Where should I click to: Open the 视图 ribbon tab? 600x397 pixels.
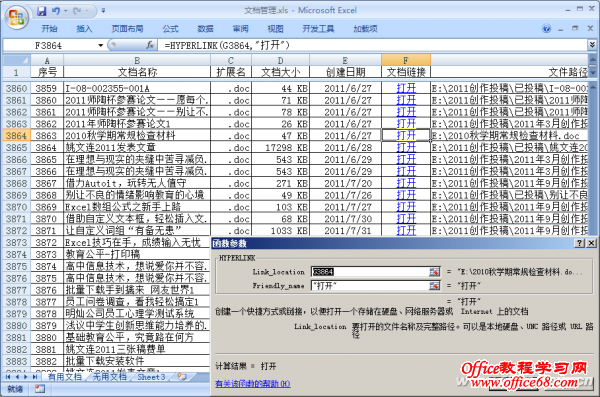pos(276,29)
